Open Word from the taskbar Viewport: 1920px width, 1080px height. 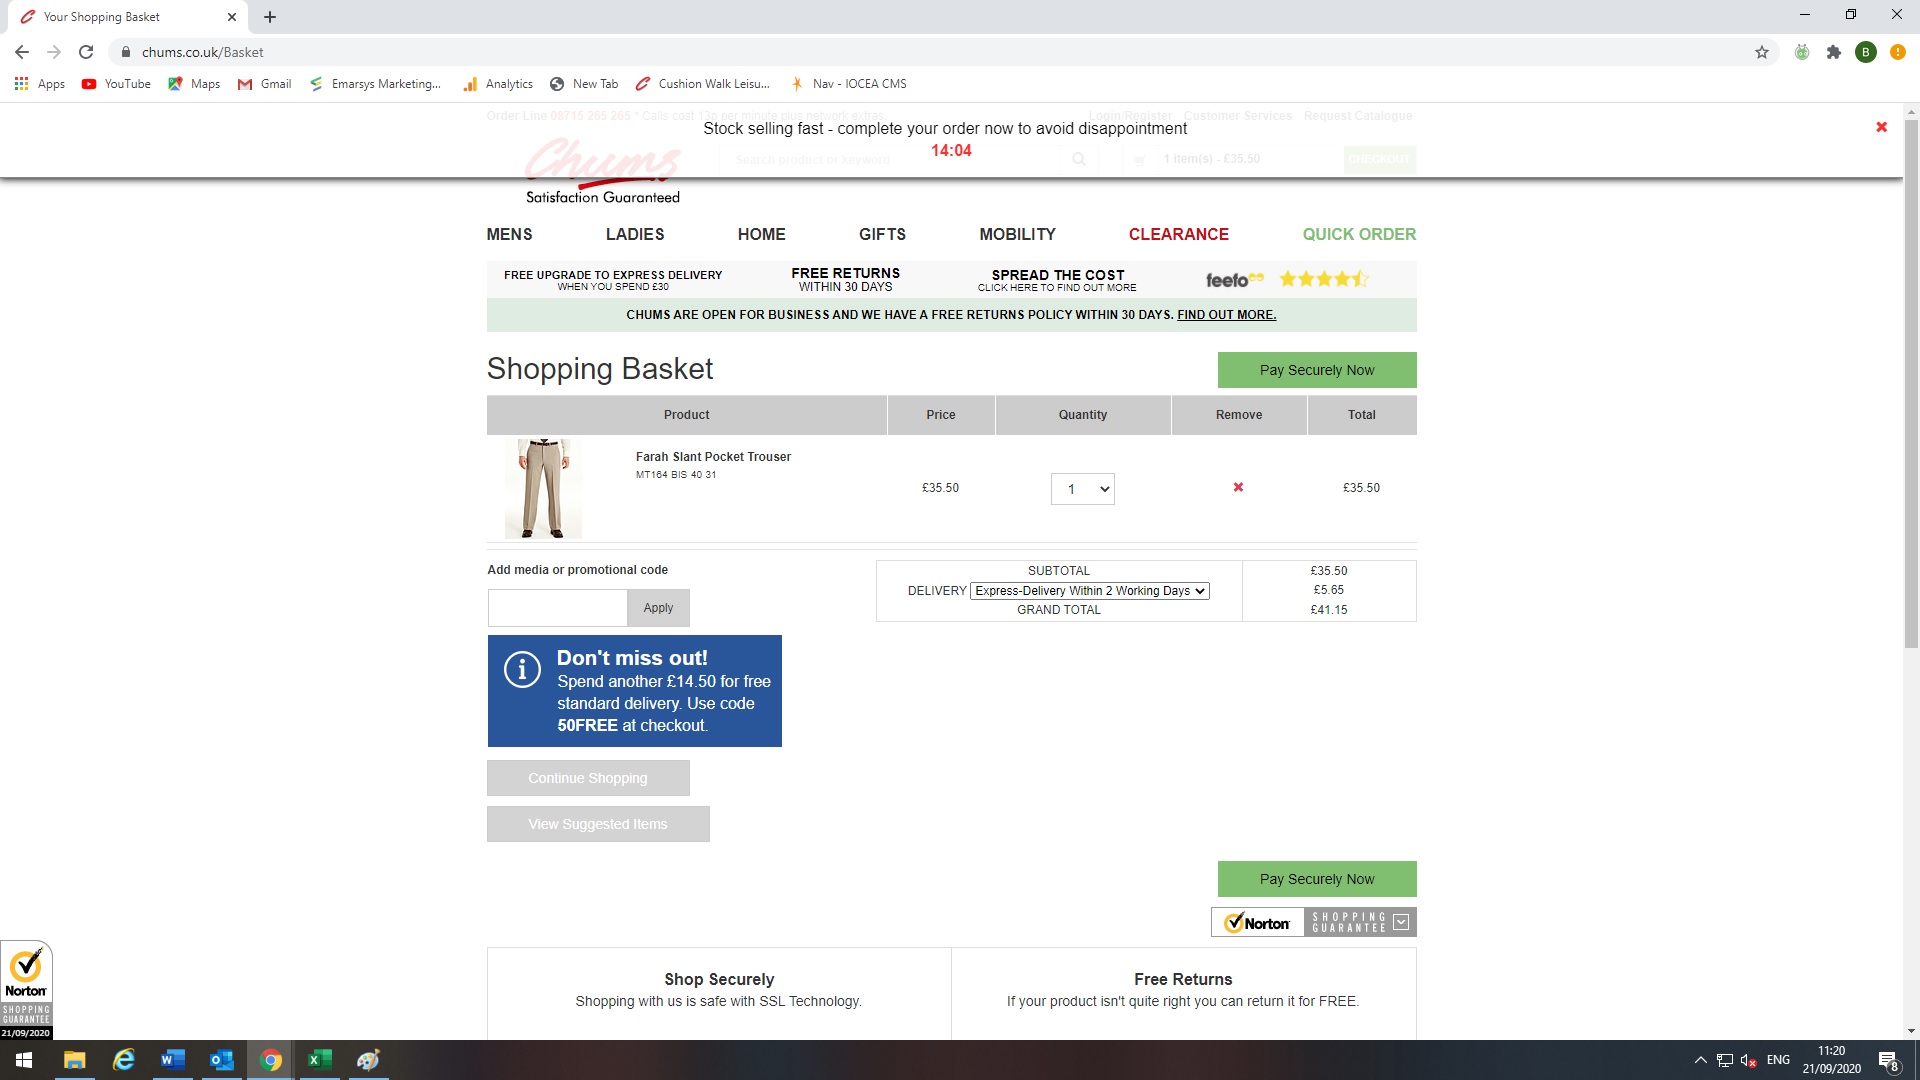(172, 1060)
